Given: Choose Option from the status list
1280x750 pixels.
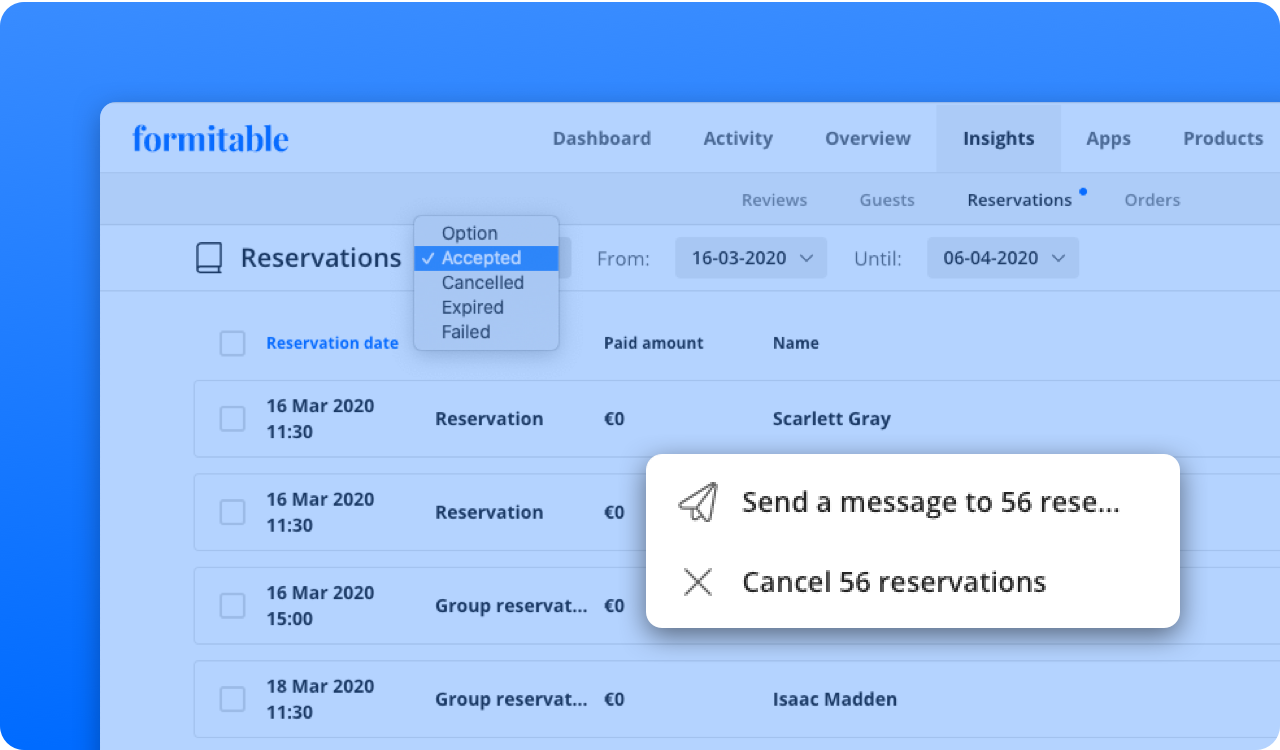Looking at the screenshot, I should point(469,233).
